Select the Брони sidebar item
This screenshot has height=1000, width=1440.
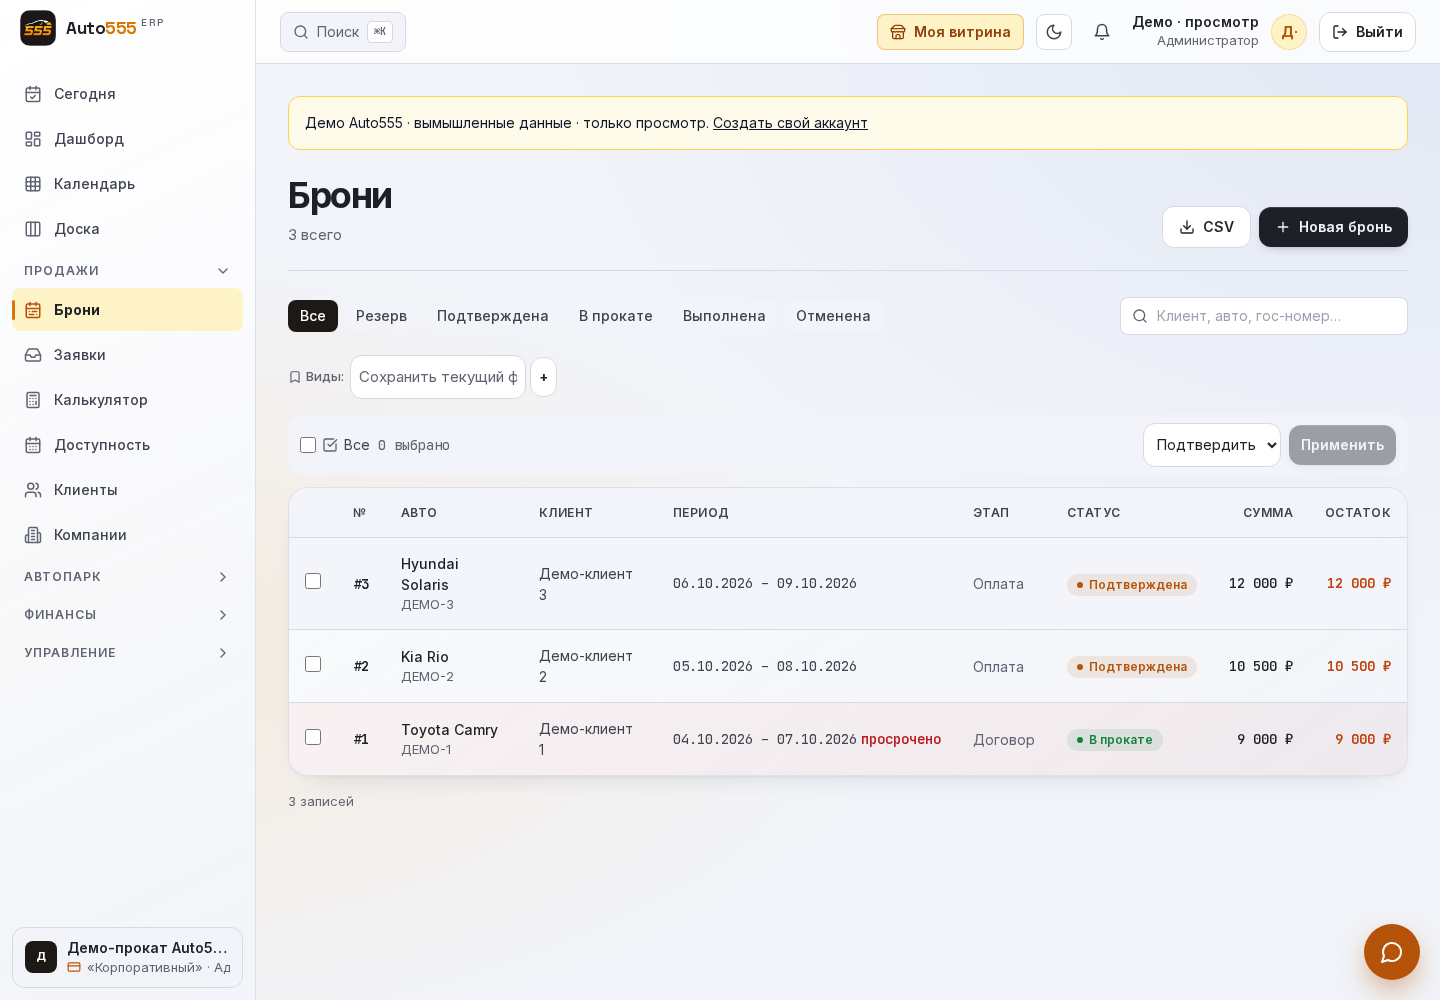point(127,310)
